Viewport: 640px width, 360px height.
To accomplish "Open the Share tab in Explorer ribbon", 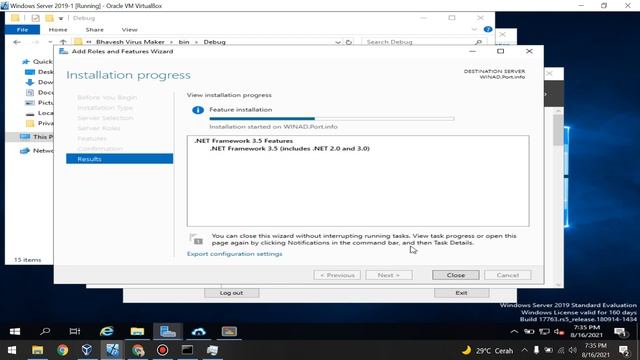I will pos(94,29).
